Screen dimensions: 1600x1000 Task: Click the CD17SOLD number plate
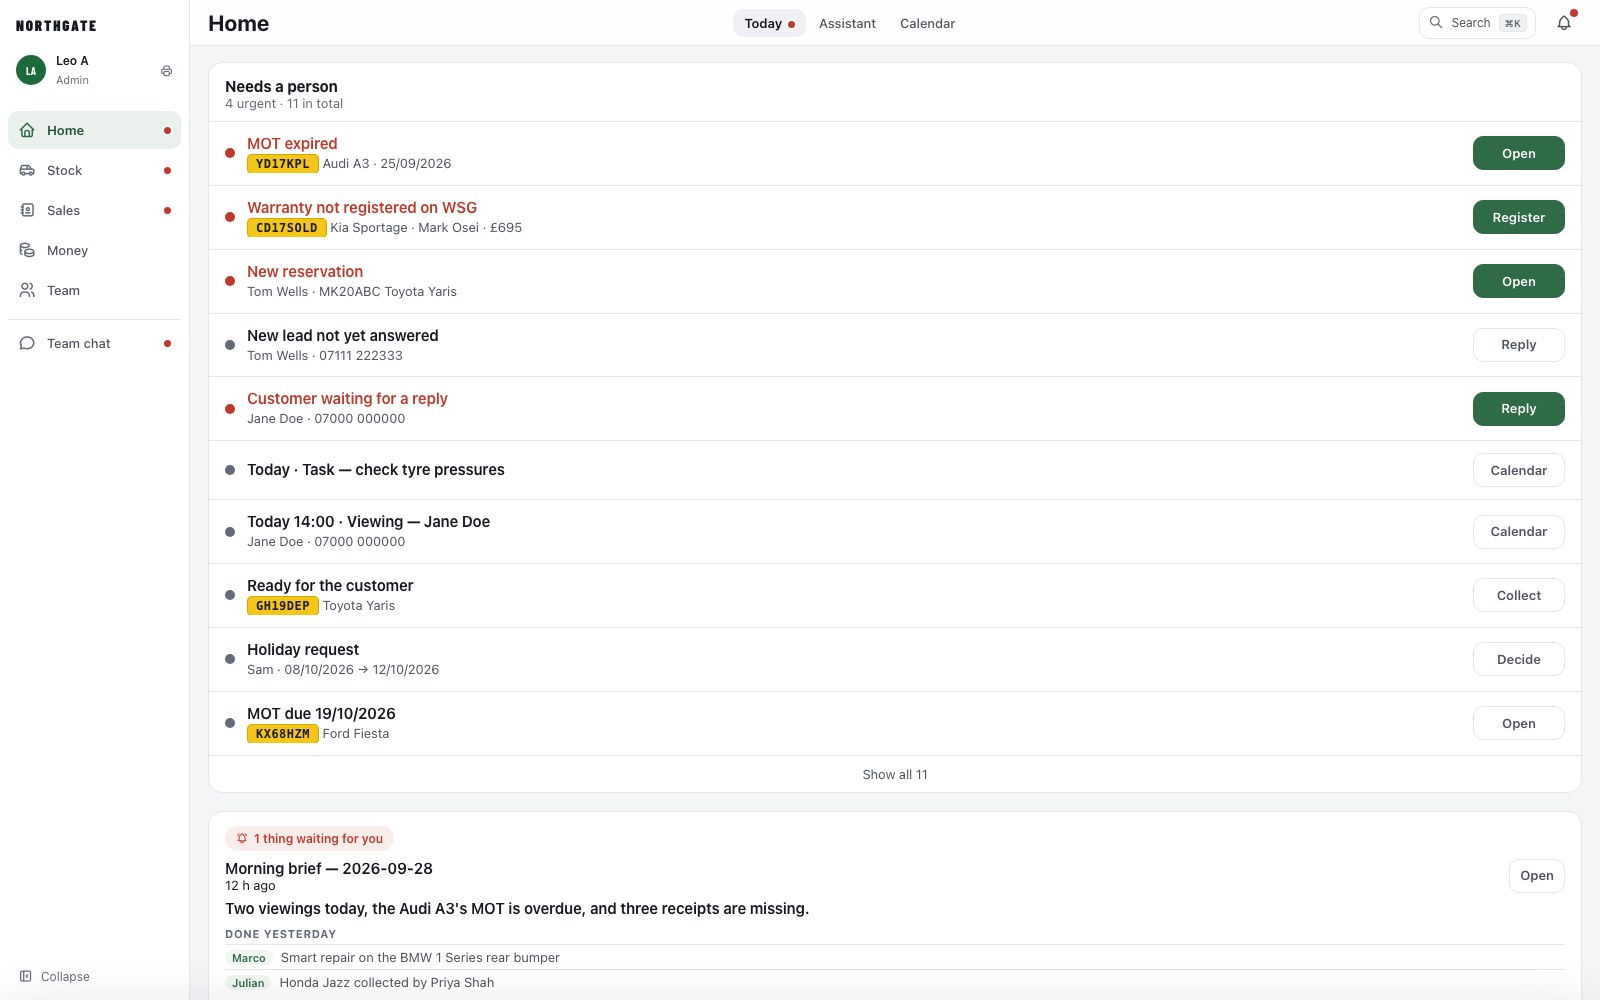coord(287,228)
